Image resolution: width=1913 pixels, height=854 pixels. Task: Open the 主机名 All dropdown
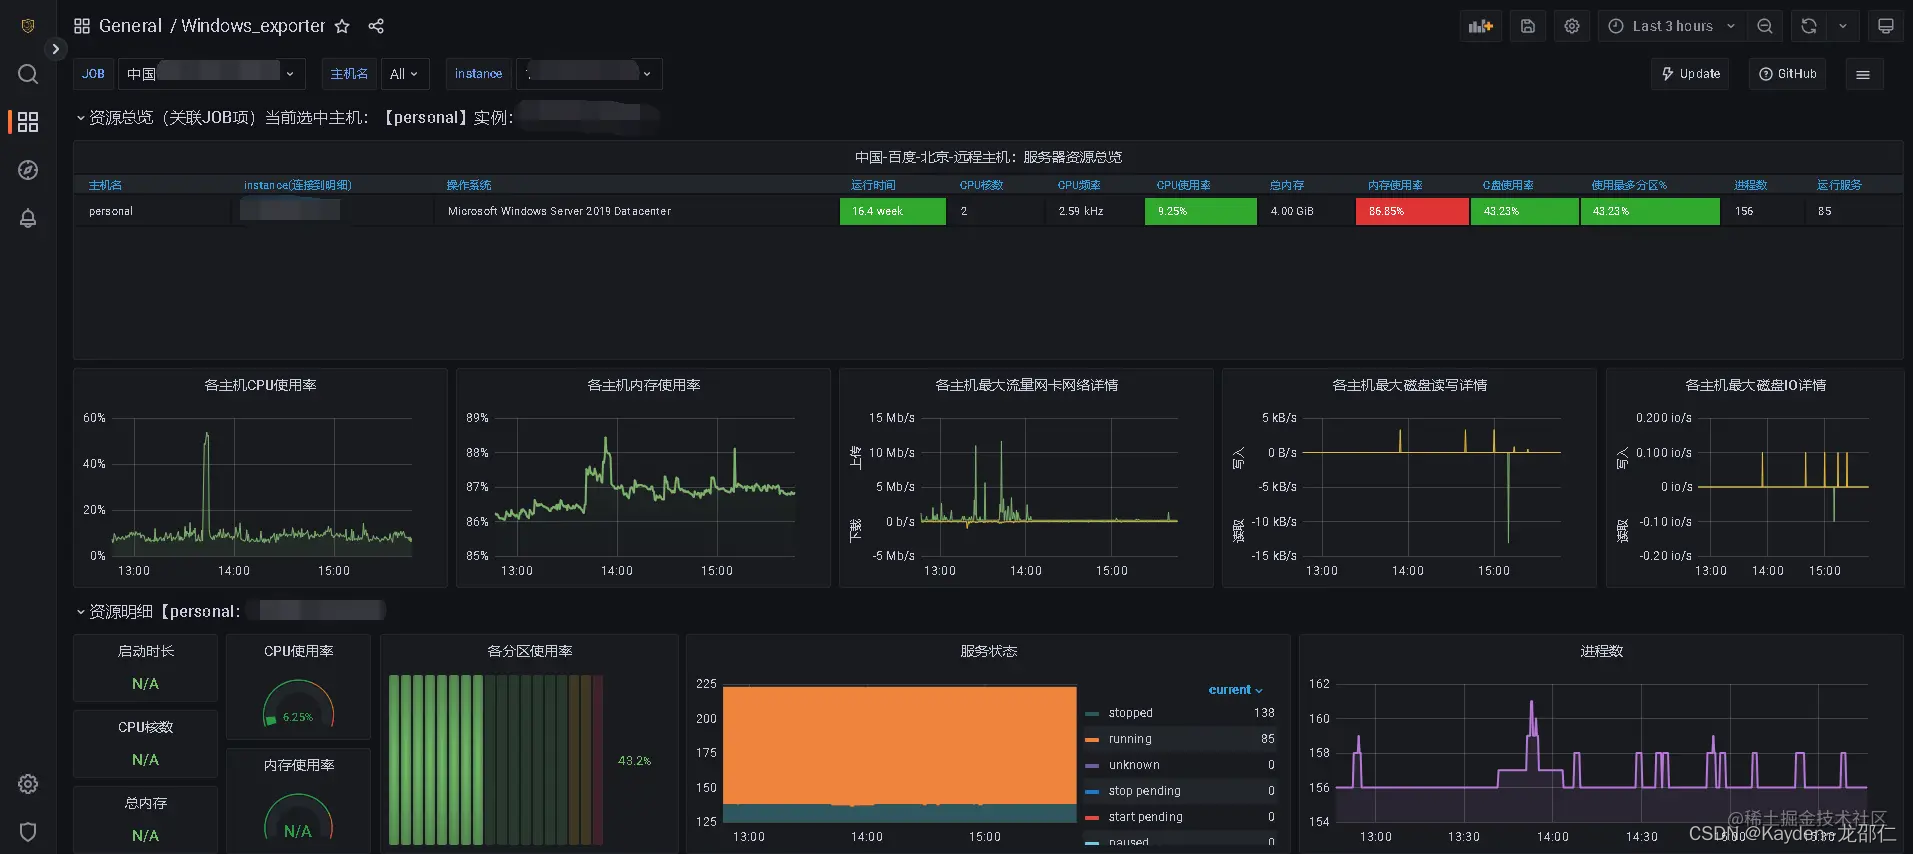pos(404,74)
